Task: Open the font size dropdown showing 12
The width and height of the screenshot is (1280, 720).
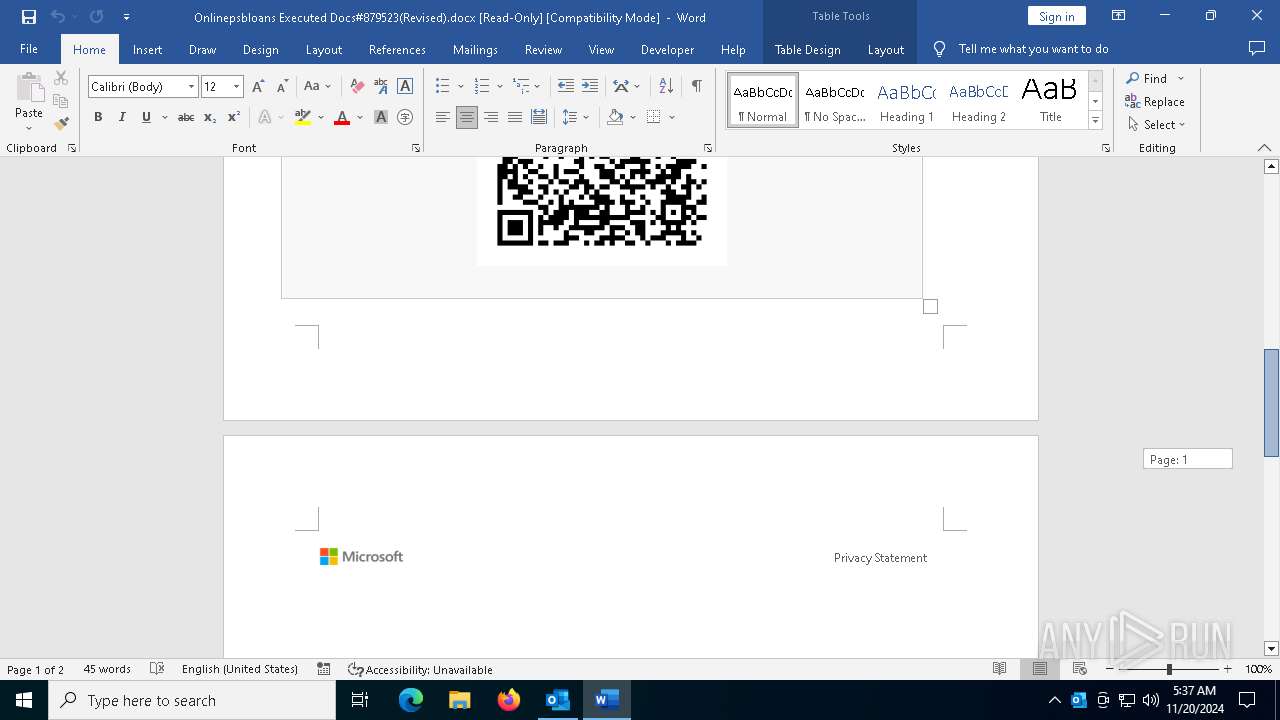Action: [236, 87]
